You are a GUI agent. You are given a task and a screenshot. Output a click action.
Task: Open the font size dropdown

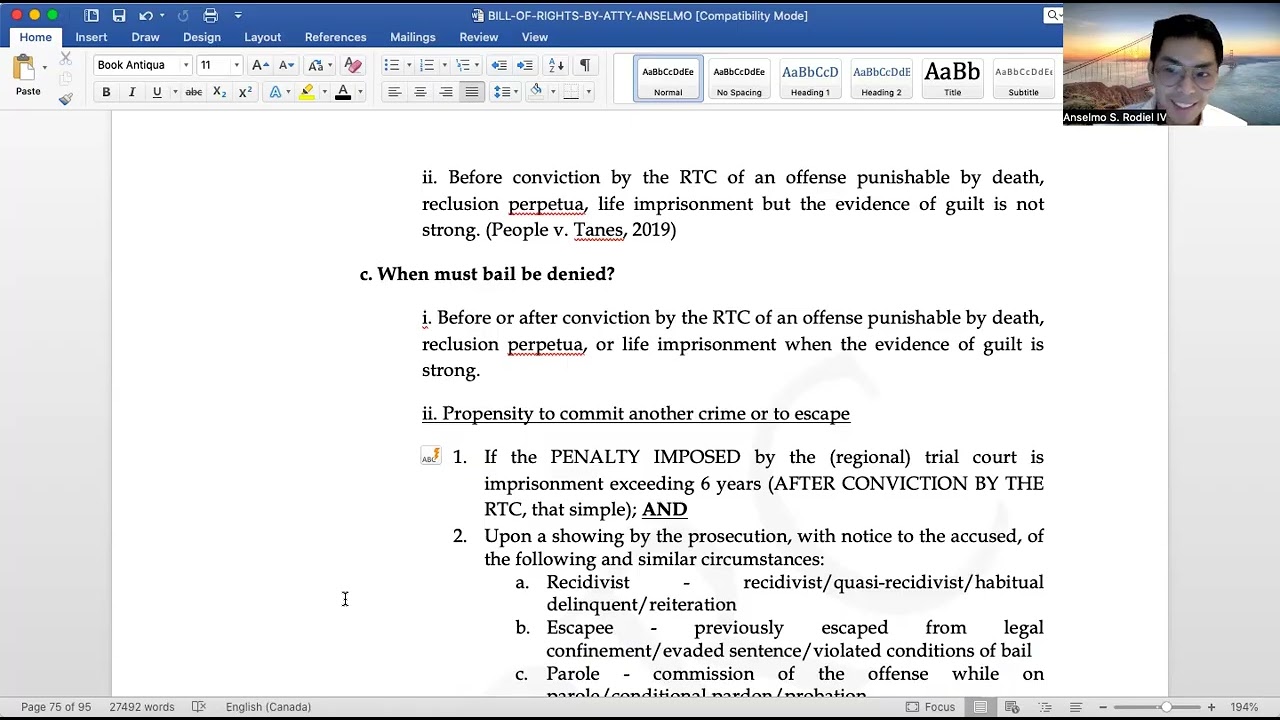(x=236, y=65)
